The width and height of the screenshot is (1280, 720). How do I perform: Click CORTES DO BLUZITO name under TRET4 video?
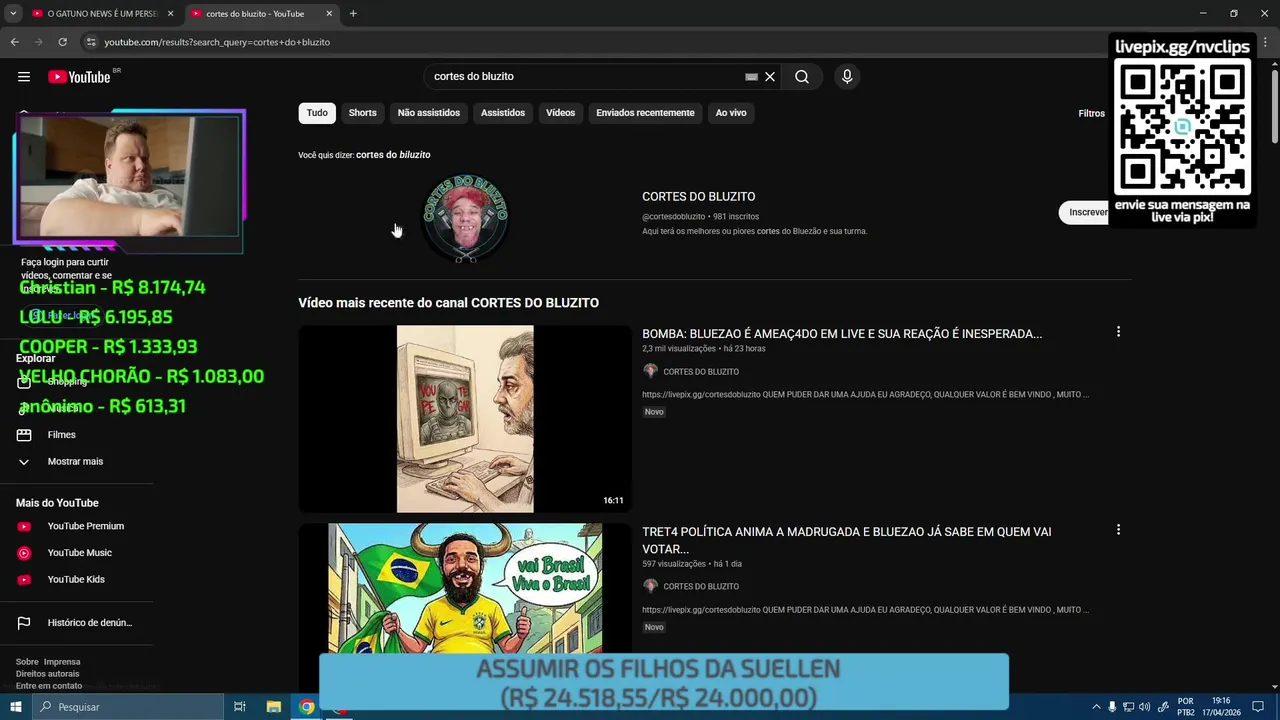701,587
